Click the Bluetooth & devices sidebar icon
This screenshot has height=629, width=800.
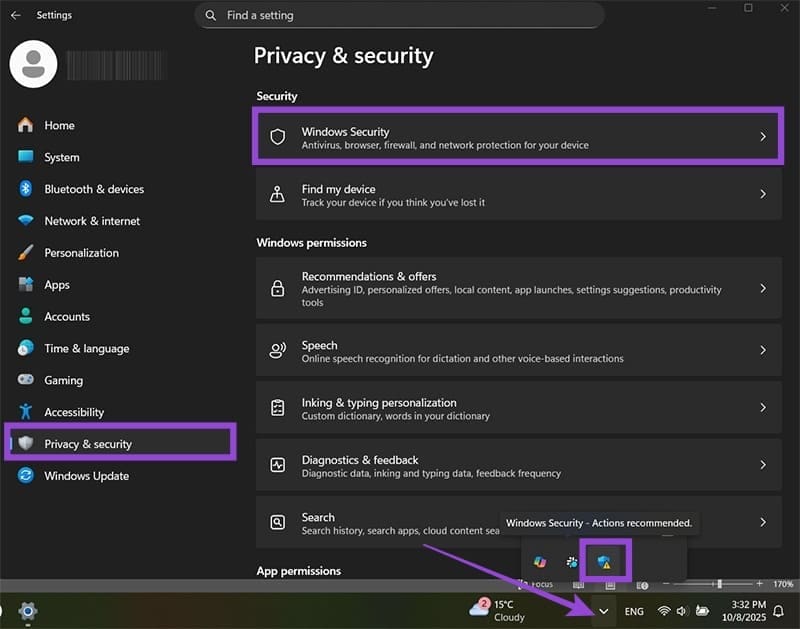(25, 189)
